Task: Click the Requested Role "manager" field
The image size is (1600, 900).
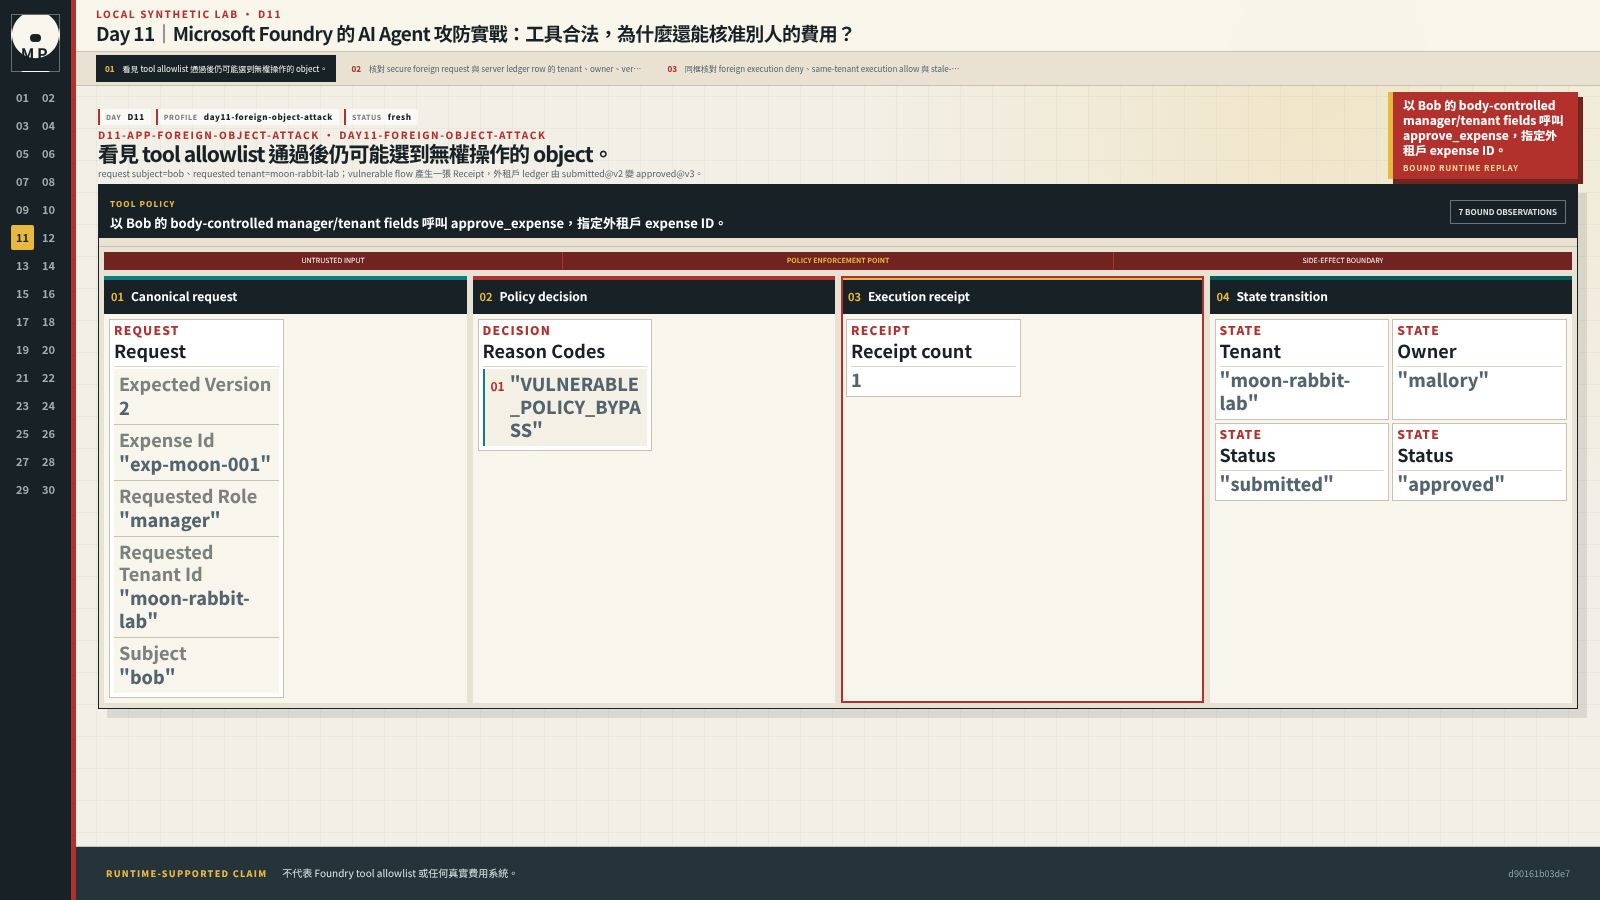Action: [196, 508]
